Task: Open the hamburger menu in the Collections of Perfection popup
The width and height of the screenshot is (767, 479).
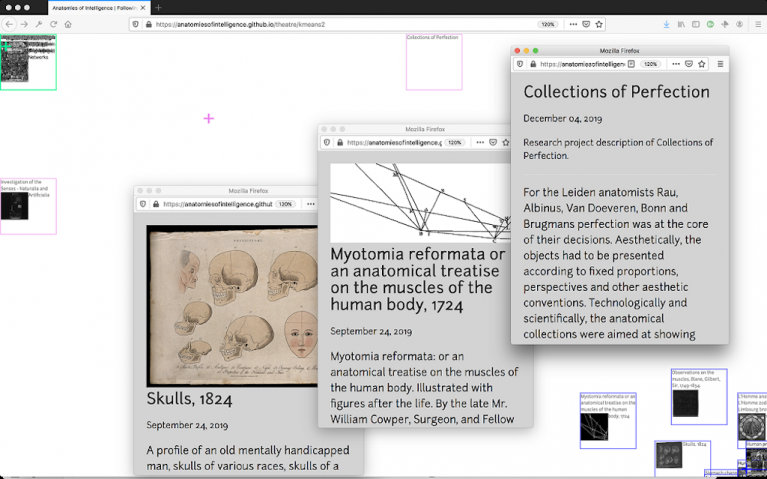Action: point(720,64)
